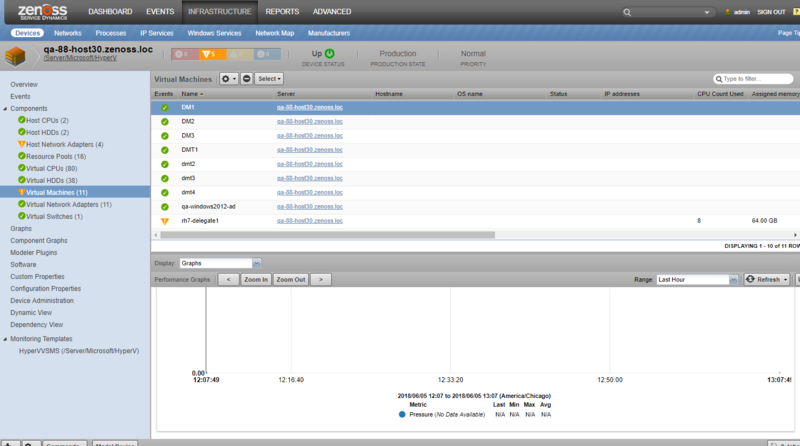This screenshot has width=800, height=446.
Task: Collapse the Components tree section
Action: coord(5,109)
